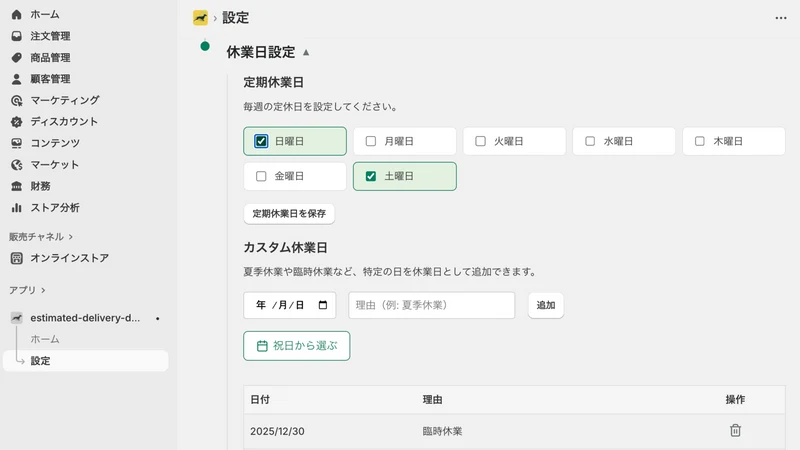Open ディスカウント in the sidebar

(64, 122)
